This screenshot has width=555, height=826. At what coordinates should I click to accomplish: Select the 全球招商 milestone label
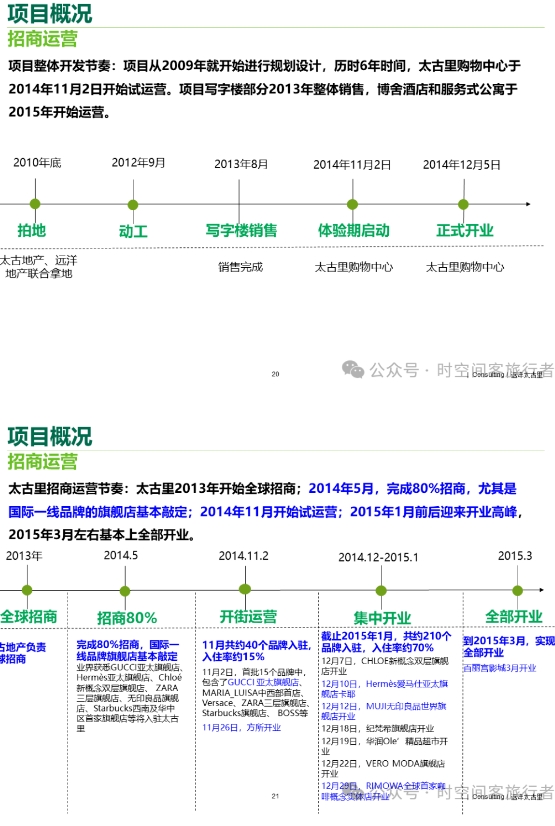[x=28, y=616]
